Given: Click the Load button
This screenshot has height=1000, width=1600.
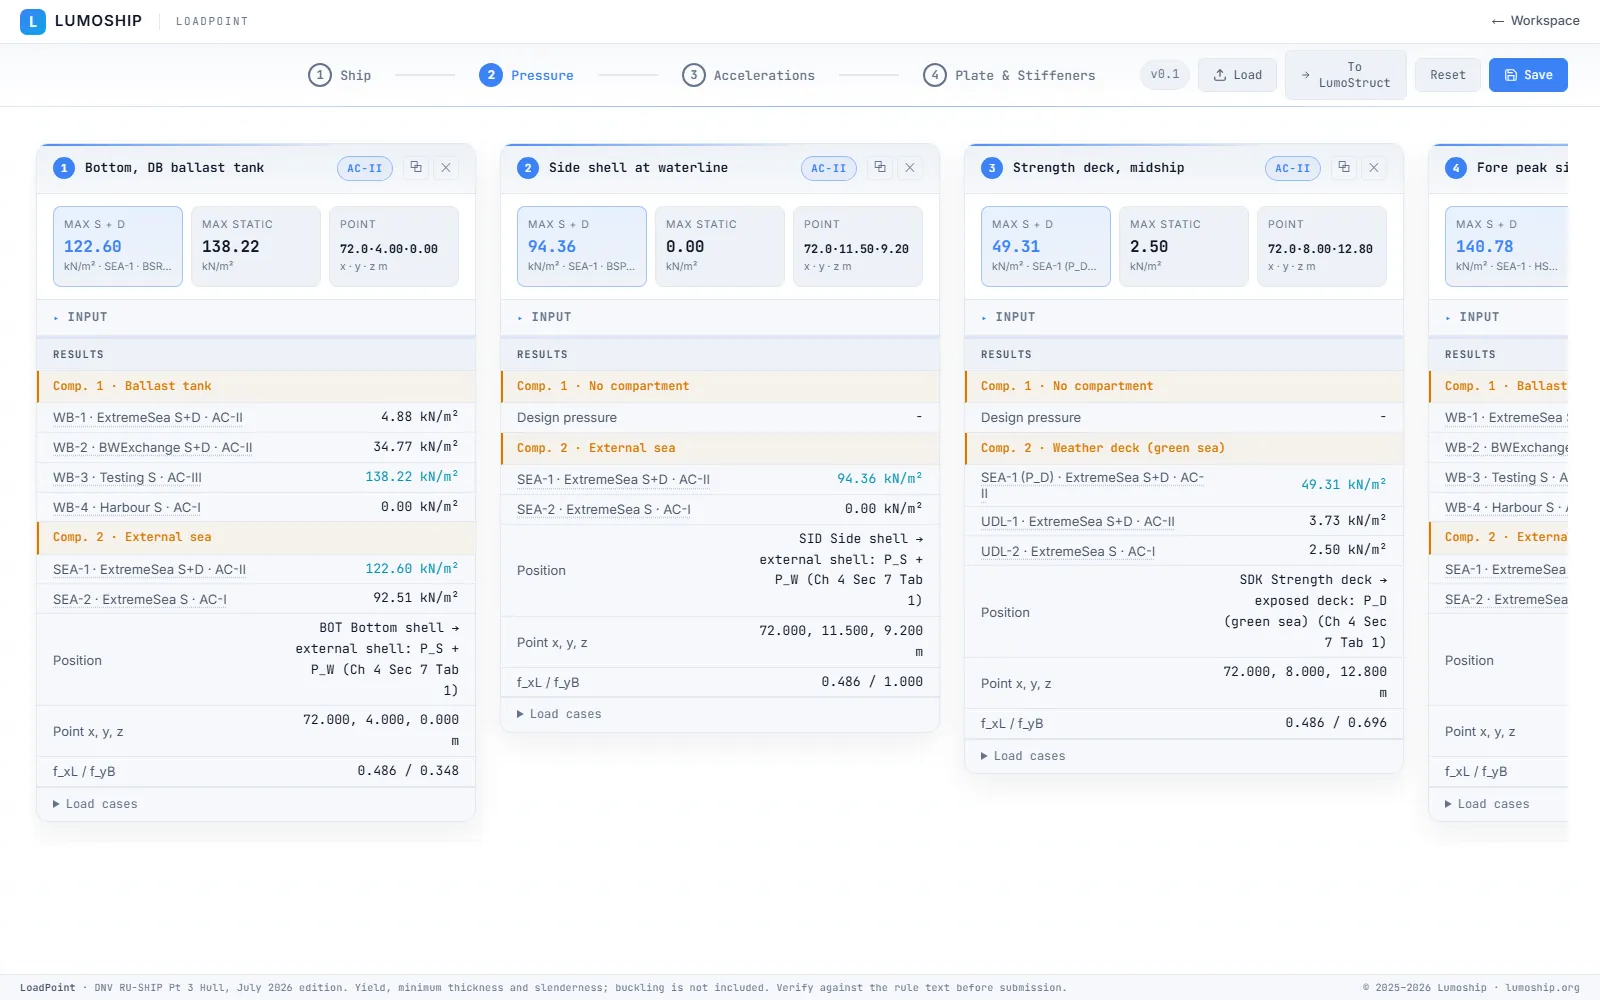Looking at the screenshot, I should click(1237, 75).
